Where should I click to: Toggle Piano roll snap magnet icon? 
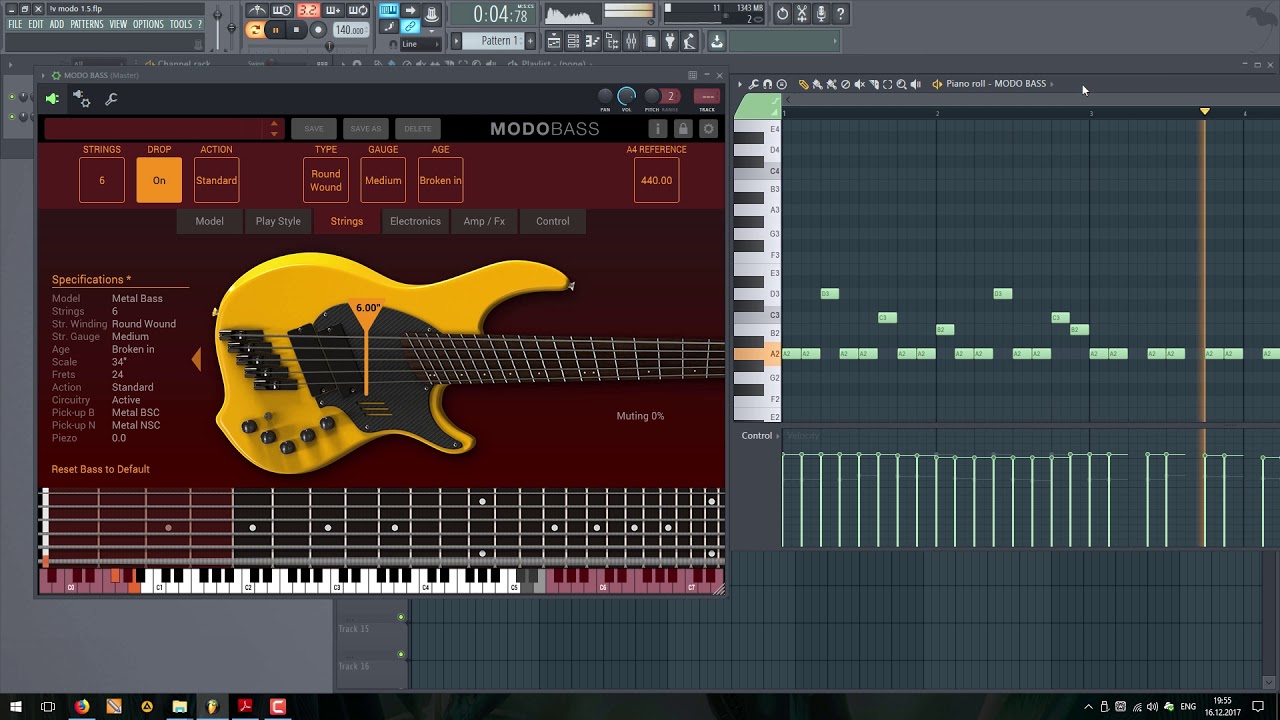(x=767, y=84)
